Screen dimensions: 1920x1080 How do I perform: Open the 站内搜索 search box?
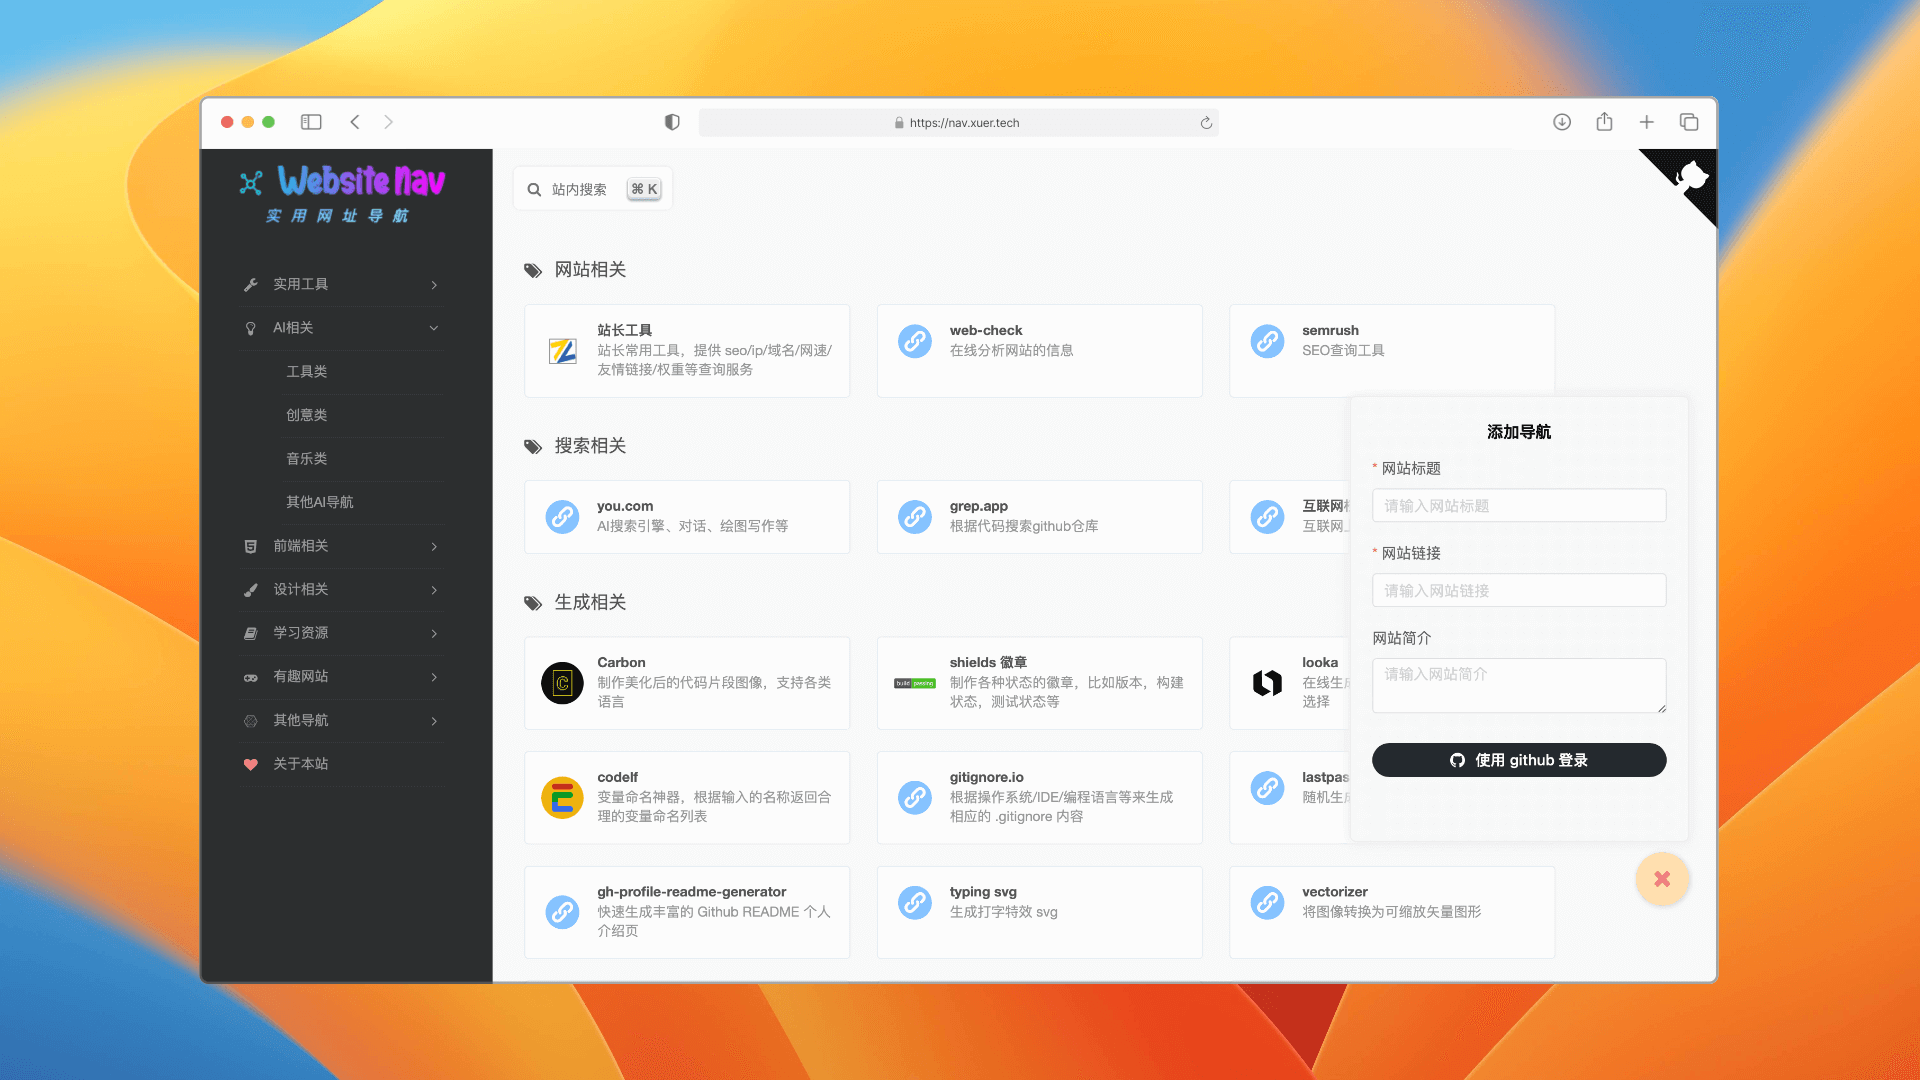click(593, 189)
